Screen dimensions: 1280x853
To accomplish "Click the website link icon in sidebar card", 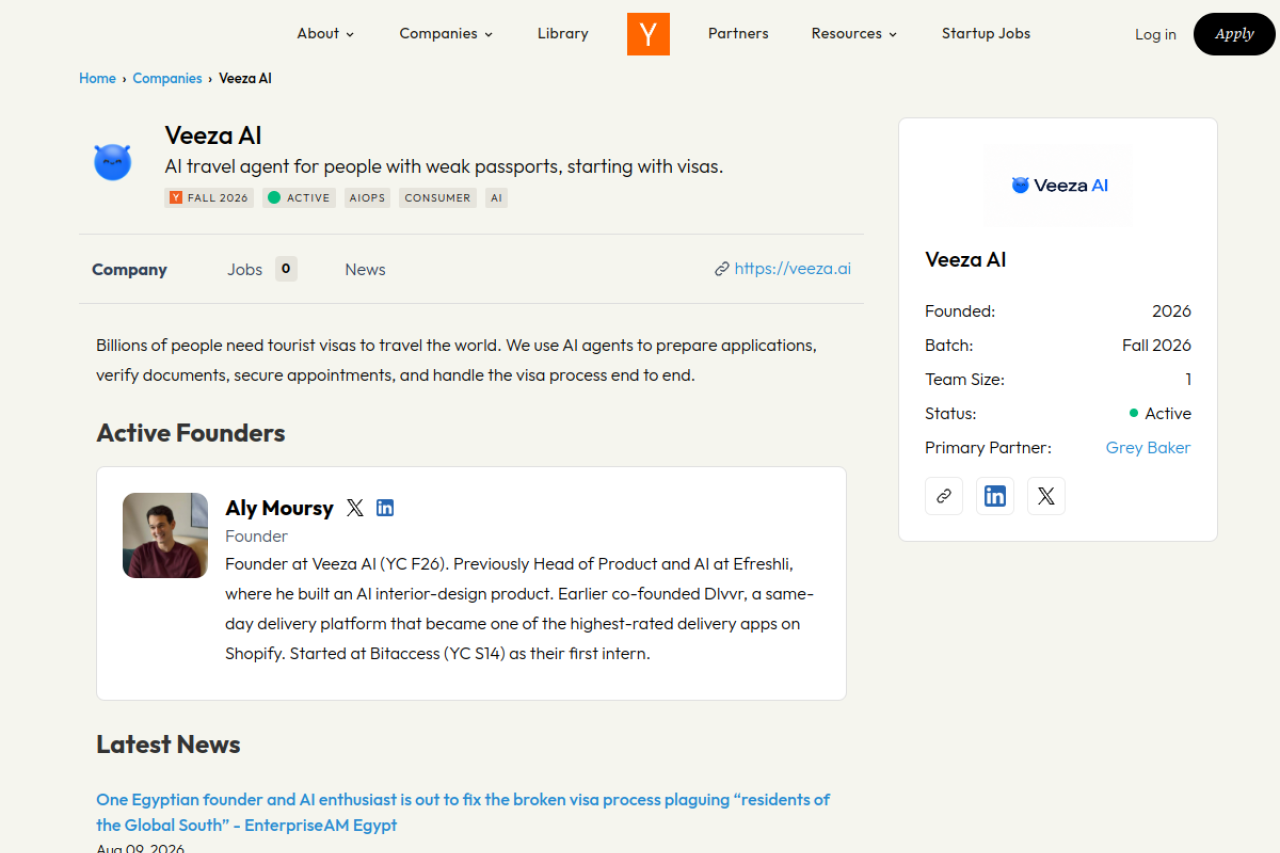I will (x=944, y=496).
